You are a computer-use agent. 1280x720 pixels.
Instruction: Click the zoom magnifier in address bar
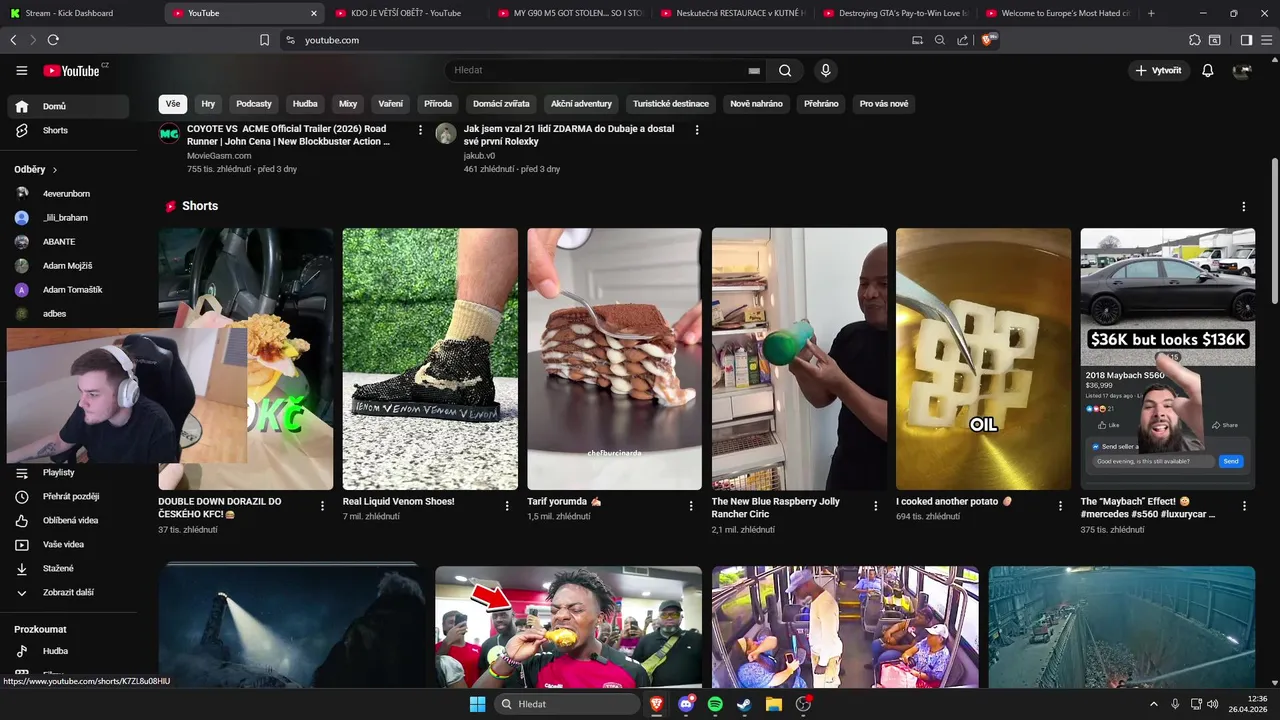(x=940, y=40)
